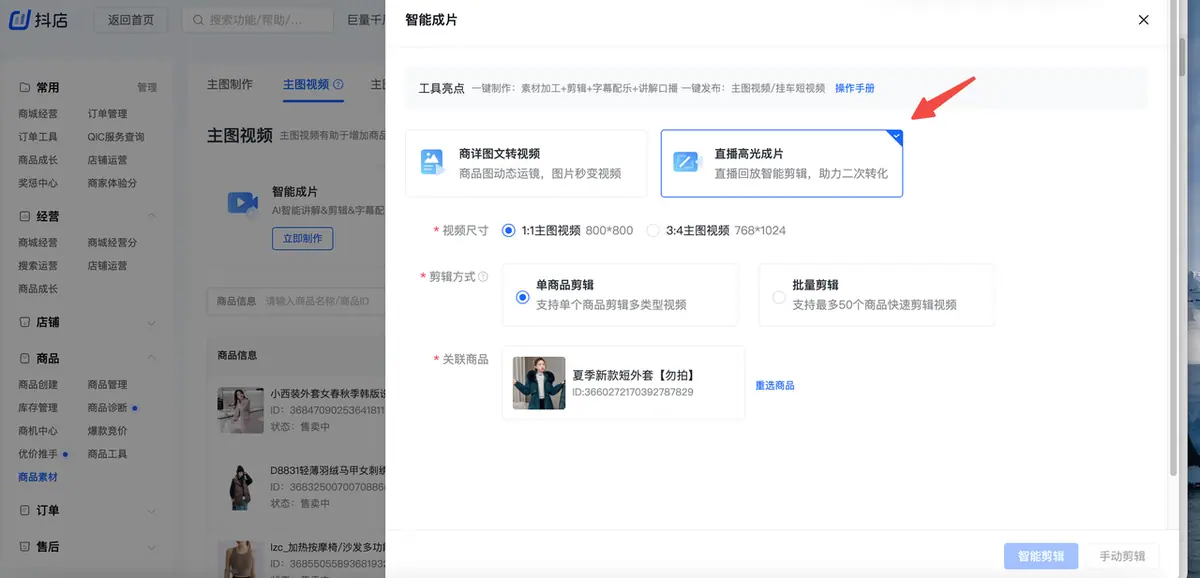The height and width of the screenshot is (578, 1200).
Task: Expand the 店铺 sidebar section
Action: 152,323
